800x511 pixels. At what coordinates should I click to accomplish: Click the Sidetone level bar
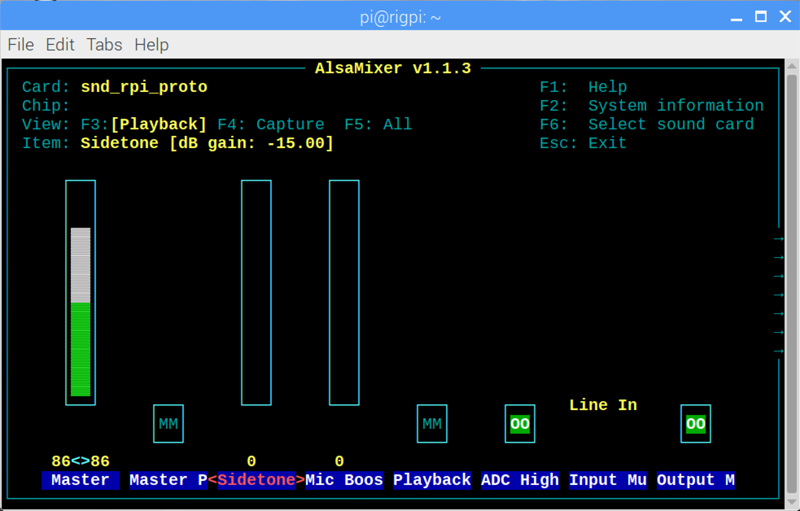click(x=256, y=293)
